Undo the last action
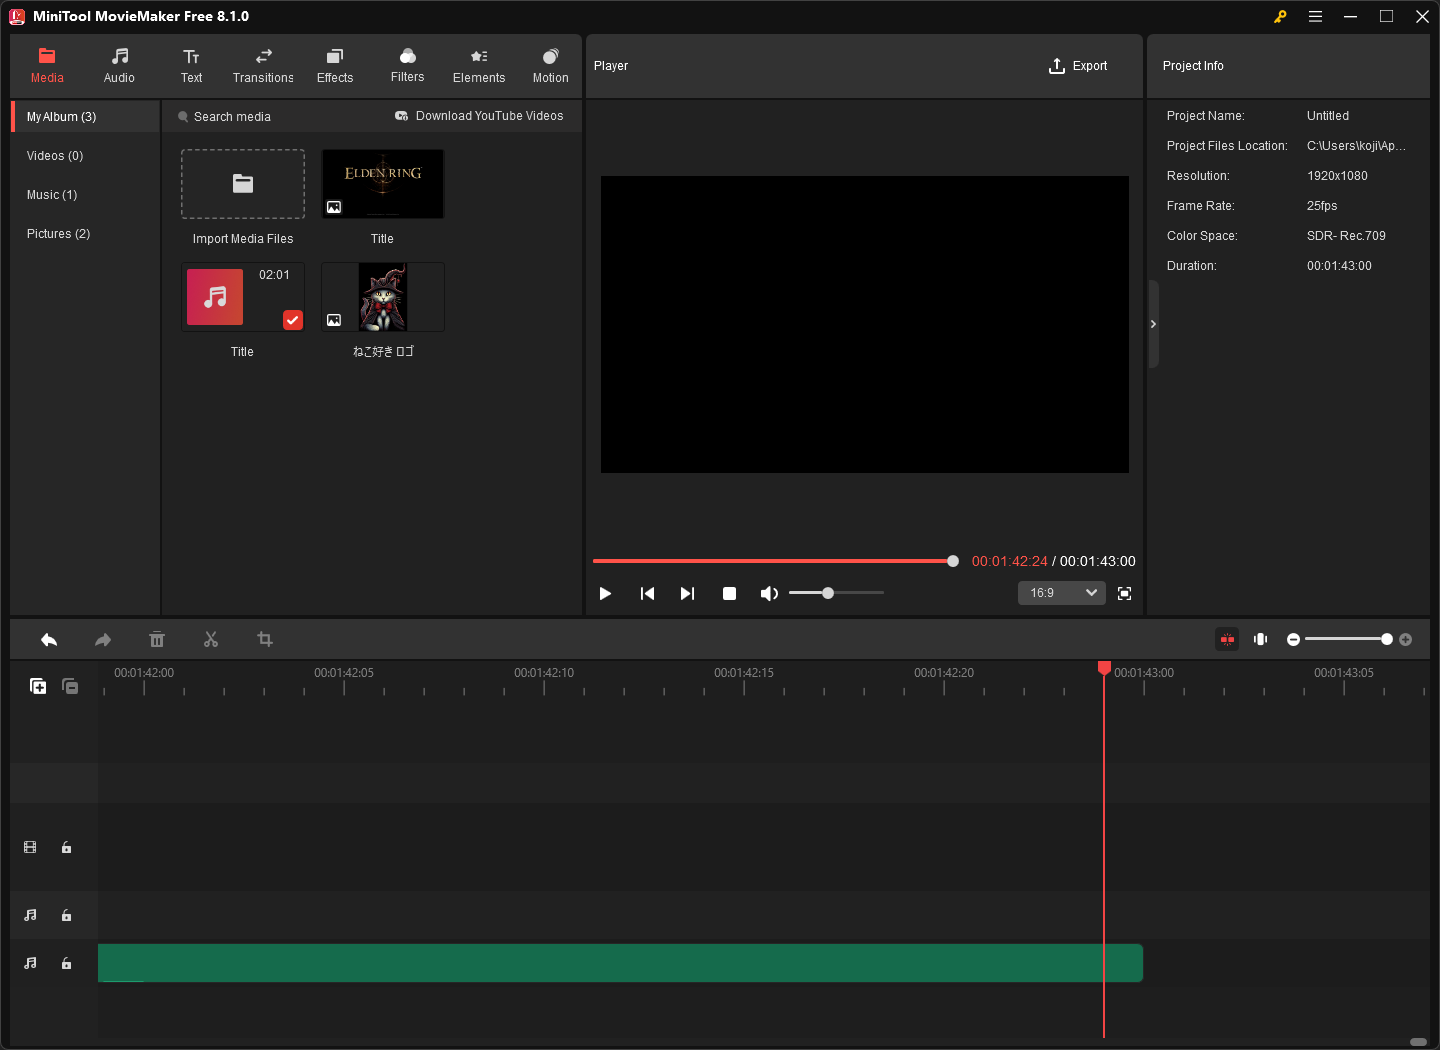 click(x=49, y=640)
